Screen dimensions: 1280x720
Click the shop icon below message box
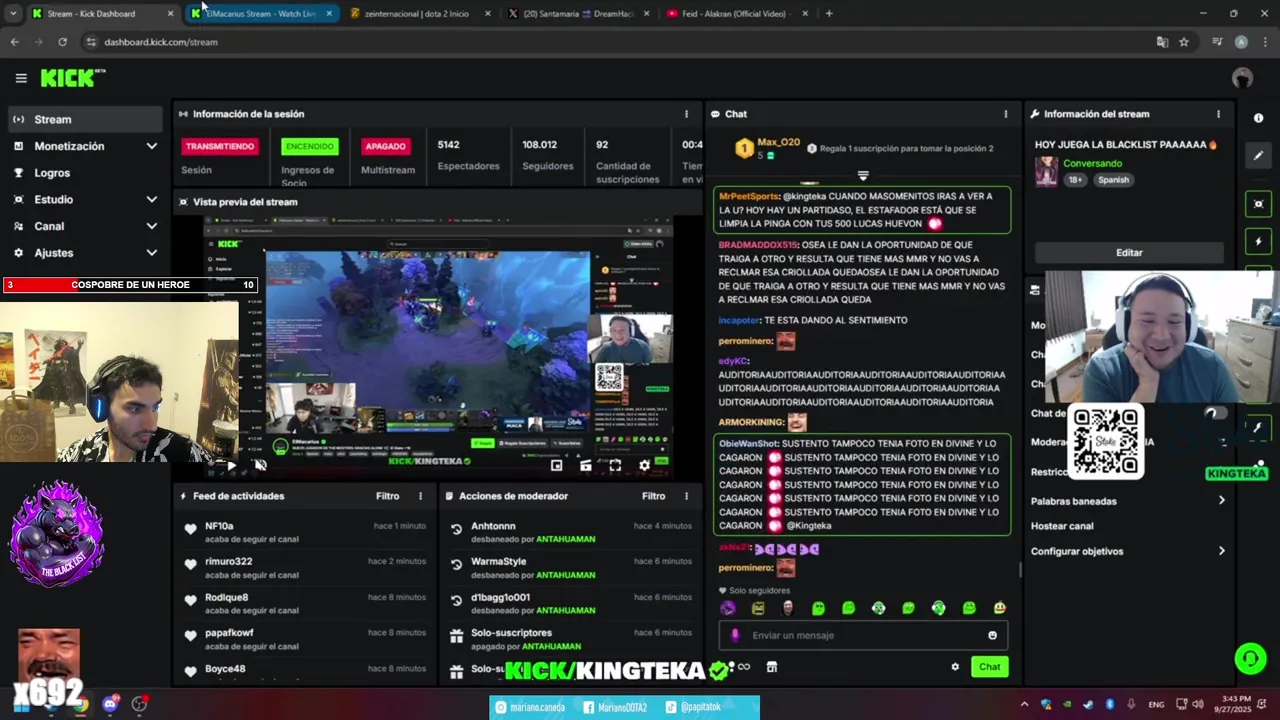[x=771, y=667]
